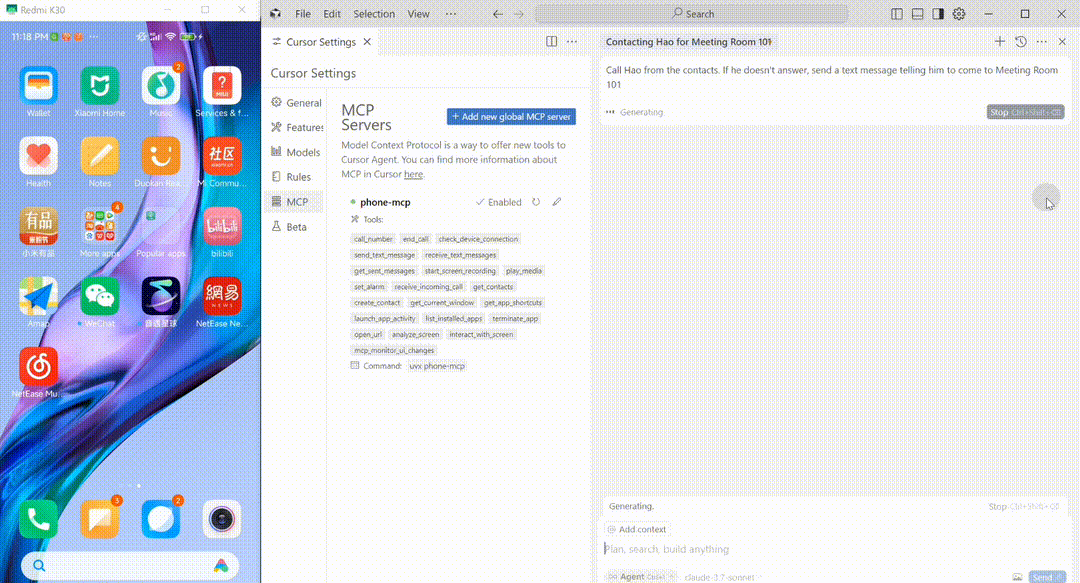The image size is (1080, 583).
Task: Expand the menu bar overflow ellipsis
Action: pos(451,14)
